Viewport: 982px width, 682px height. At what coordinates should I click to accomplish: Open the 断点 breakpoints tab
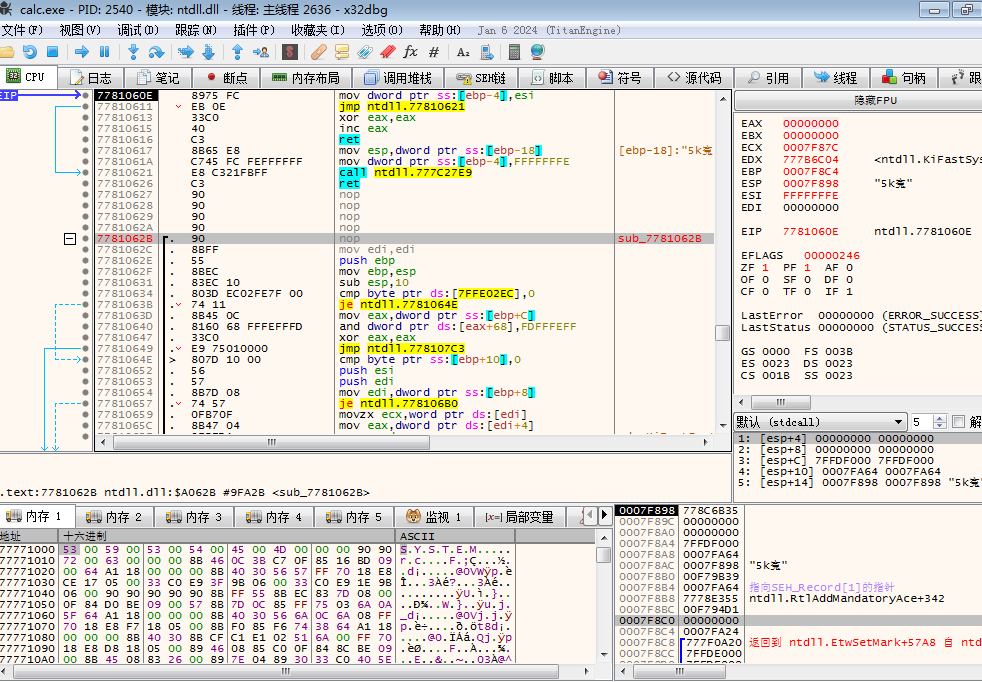point(227,78)
